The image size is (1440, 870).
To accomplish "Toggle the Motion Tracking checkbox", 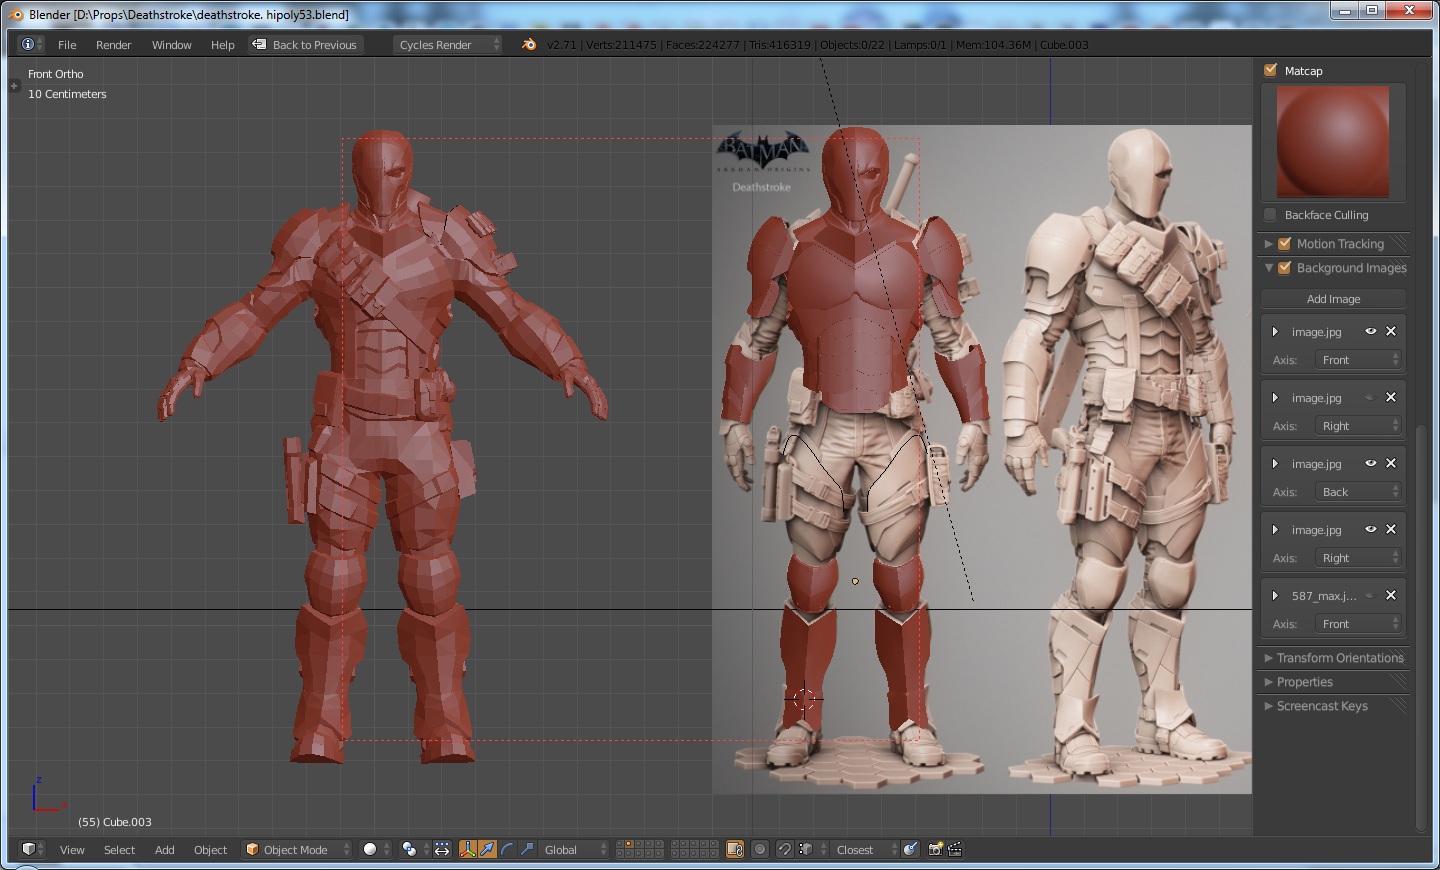I will [1285, 243].
